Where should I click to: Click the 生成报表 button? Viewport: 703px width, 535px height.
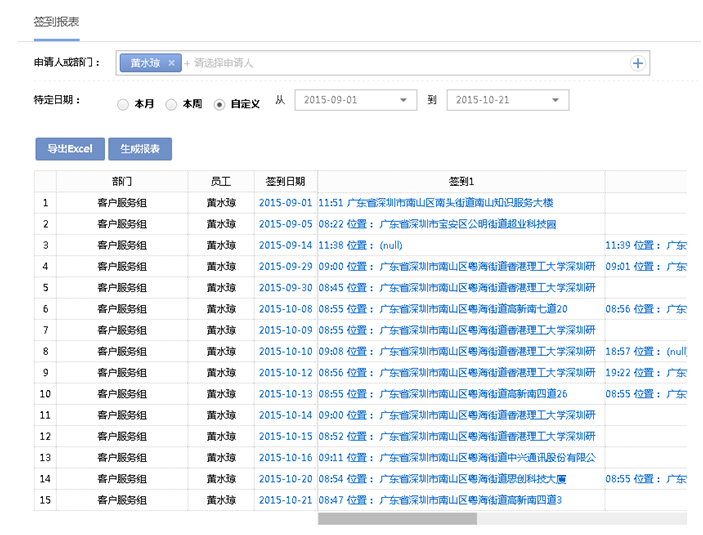[x=140, y=149]
